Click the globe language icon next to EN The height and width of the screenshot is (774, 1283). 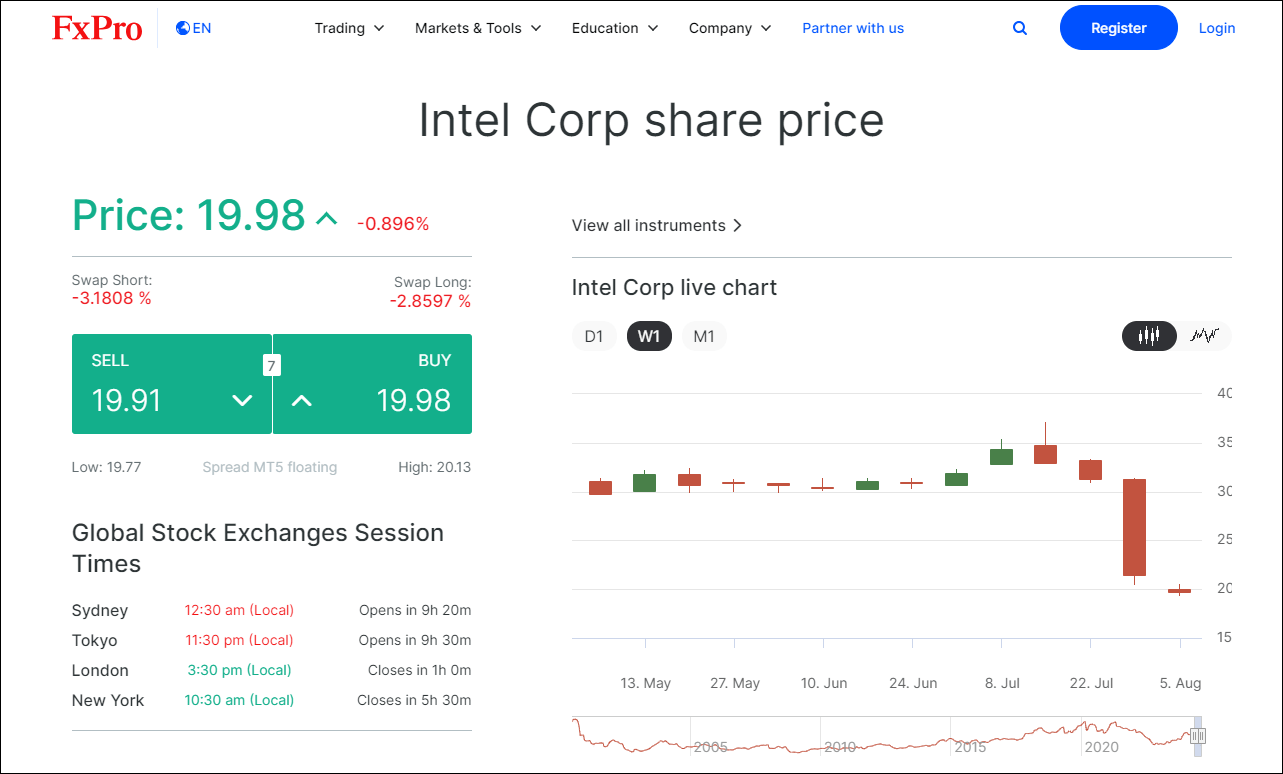[180, 28]
